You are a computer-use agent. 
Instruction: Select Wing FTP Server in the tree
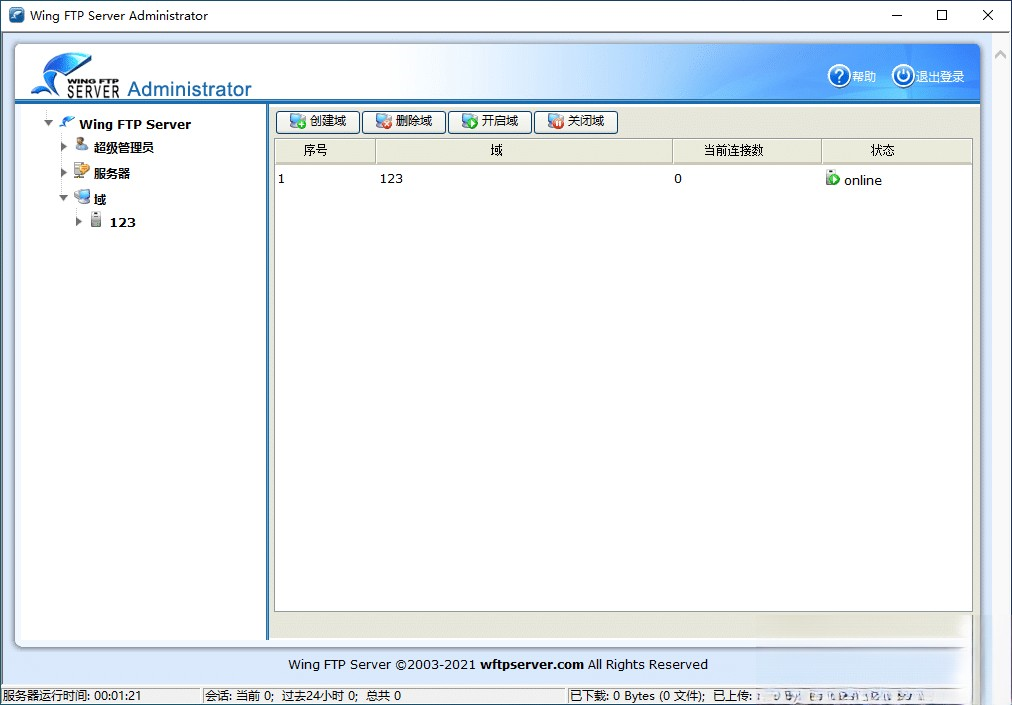pyautogui.click(x=135, y=124)
